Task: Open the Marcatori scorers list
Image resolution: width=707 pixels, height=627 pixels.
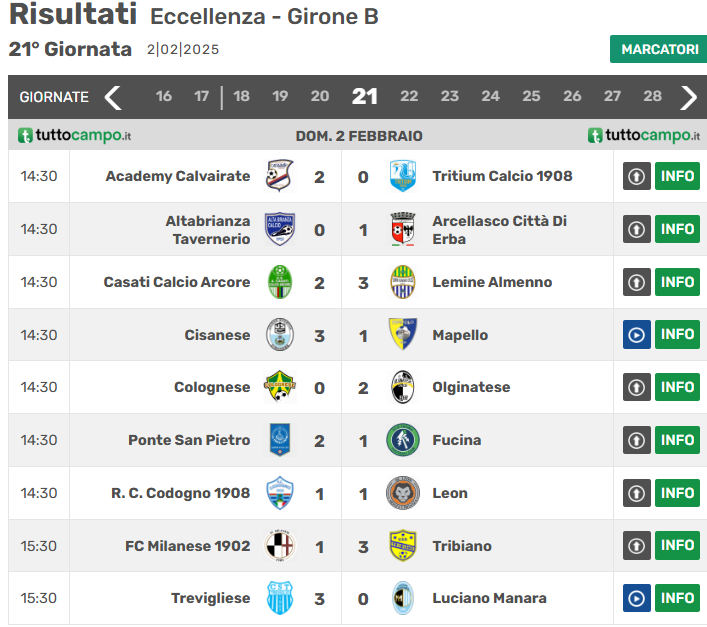Action: pos(658,49)
